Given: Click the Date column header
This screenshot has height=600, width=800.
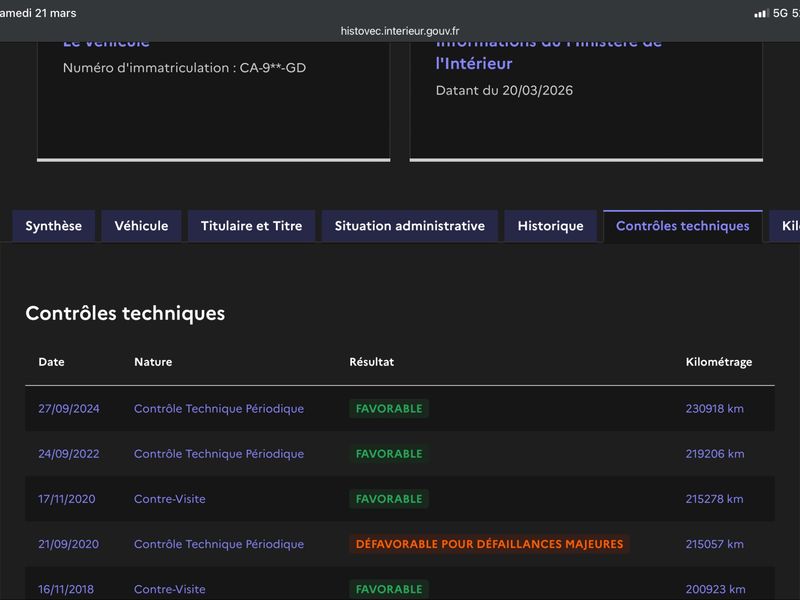Looking at the screenshot, I should point(51,362).
